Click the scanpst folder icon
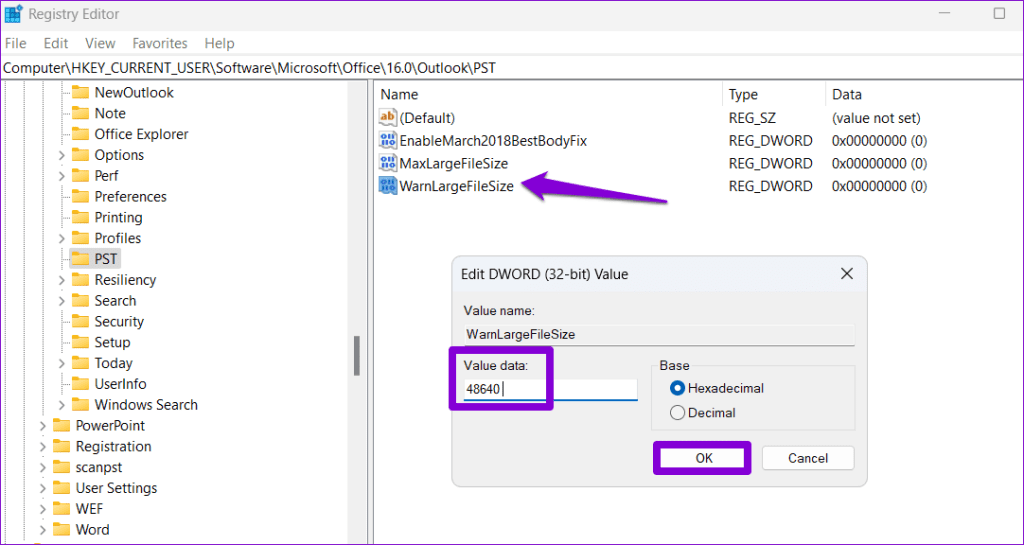 pos(61,467)
